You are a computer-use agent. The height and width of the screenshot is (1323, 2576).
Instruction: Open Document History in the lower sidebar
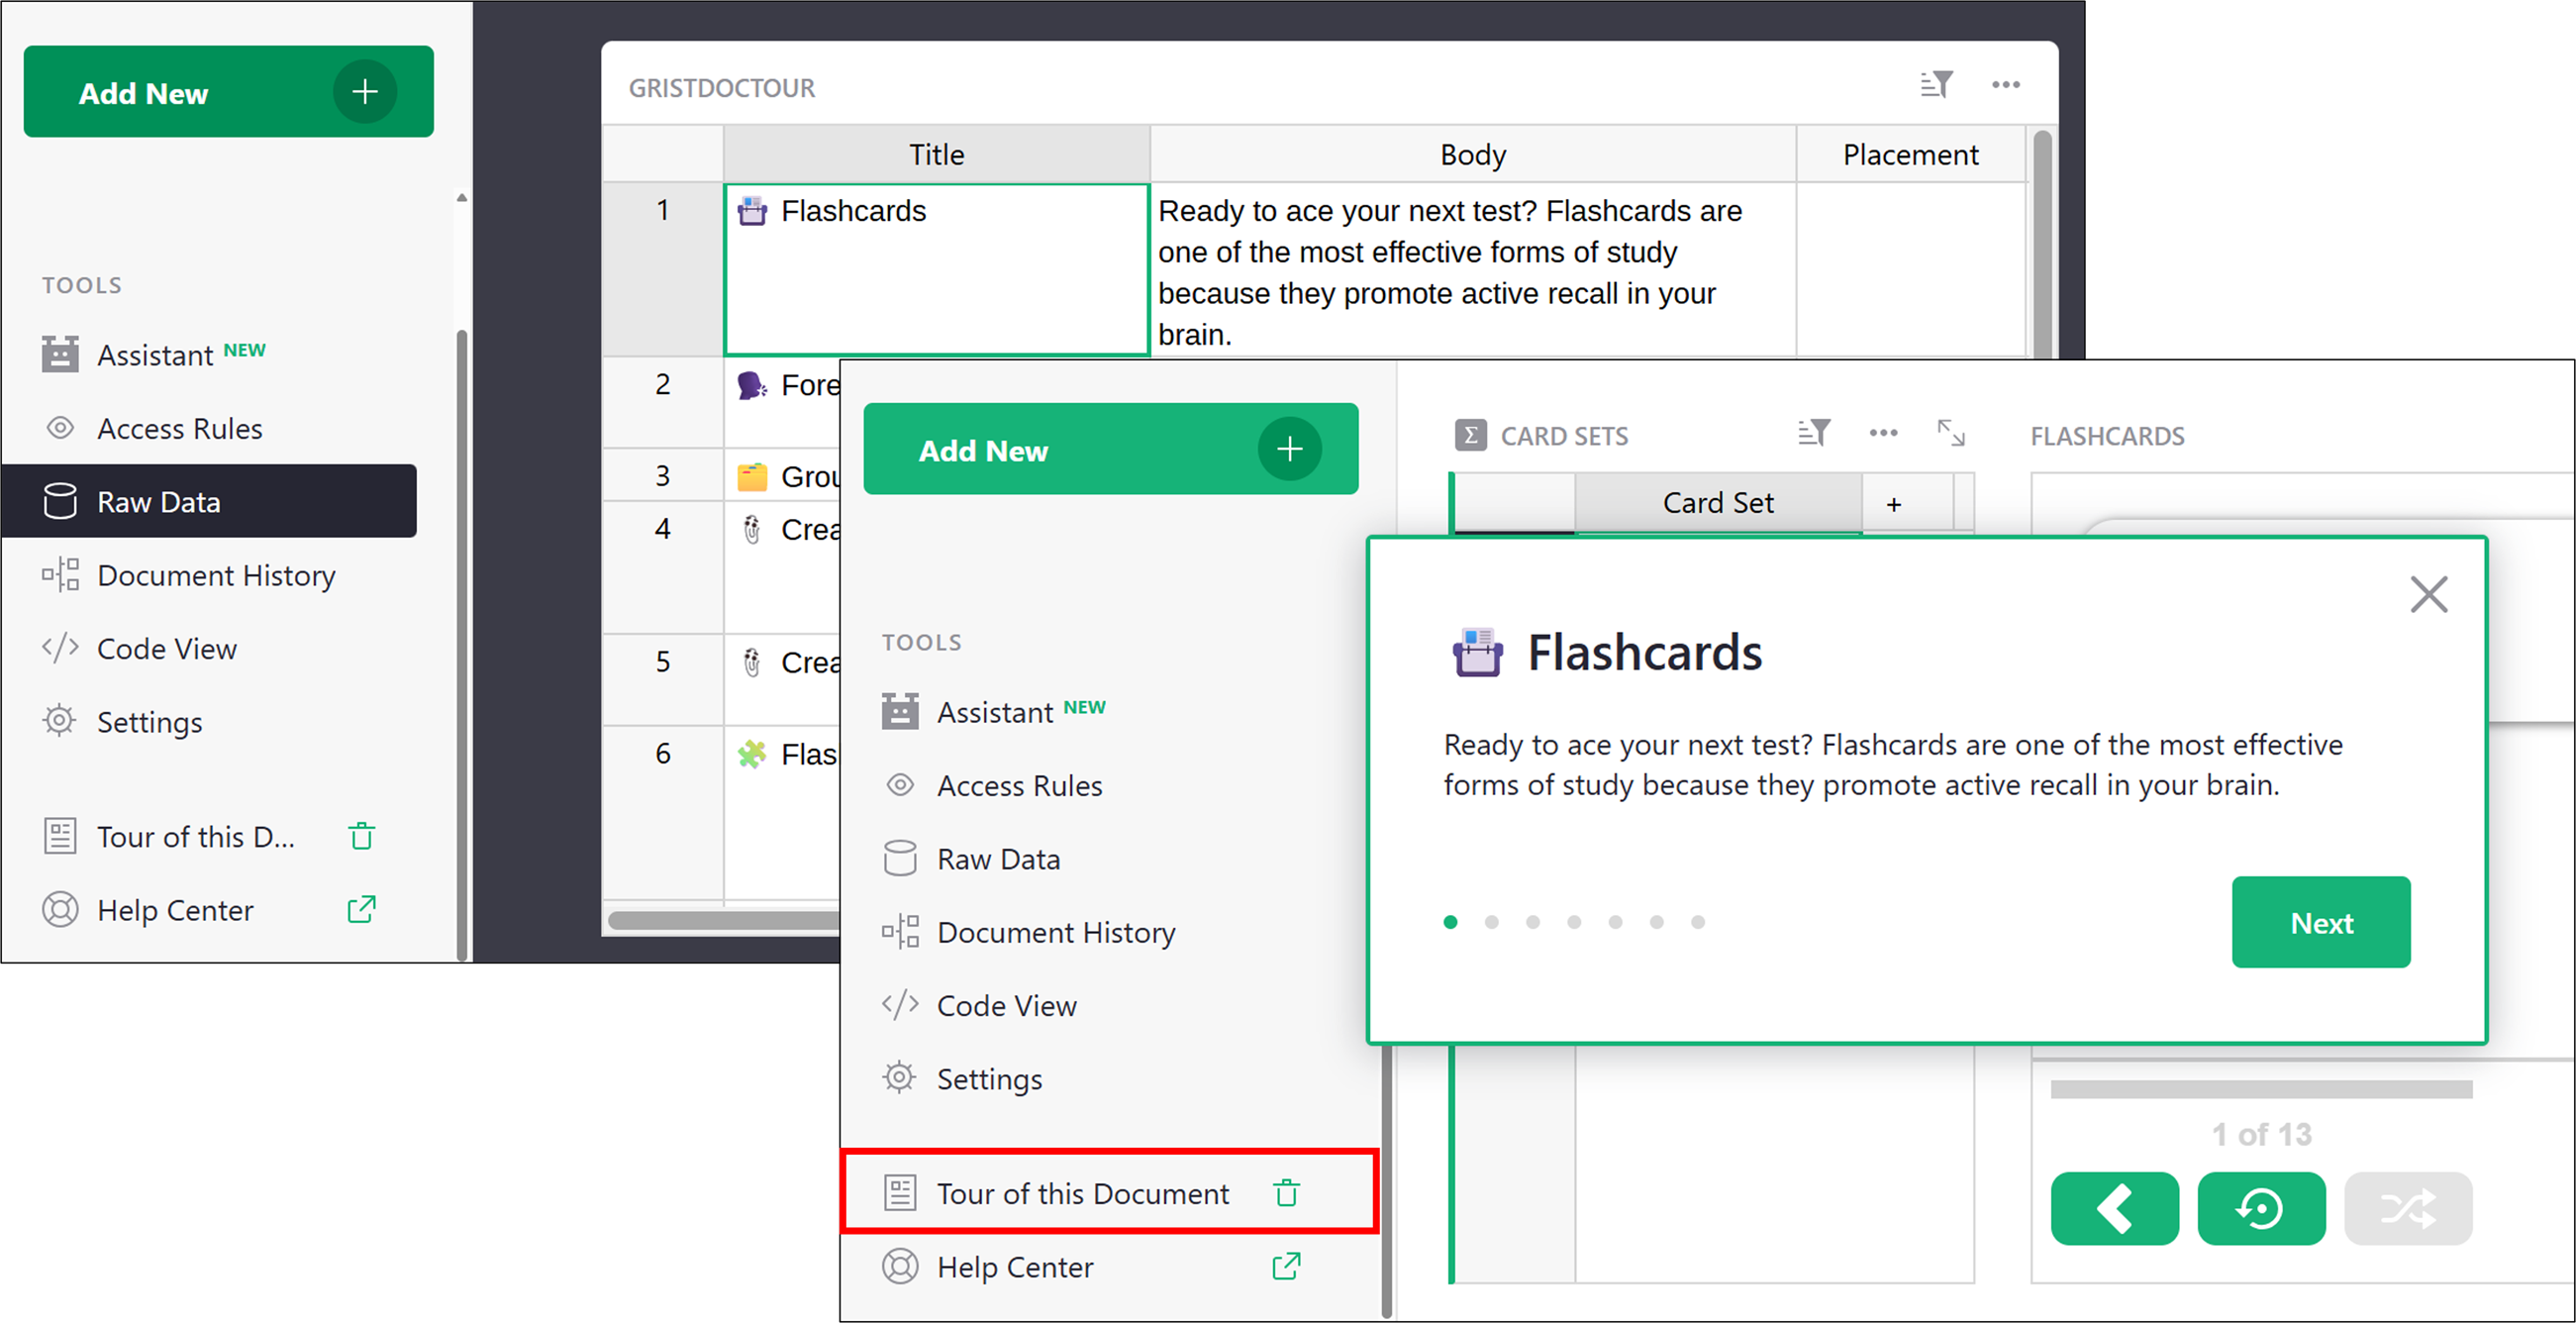pos(1055,932)
